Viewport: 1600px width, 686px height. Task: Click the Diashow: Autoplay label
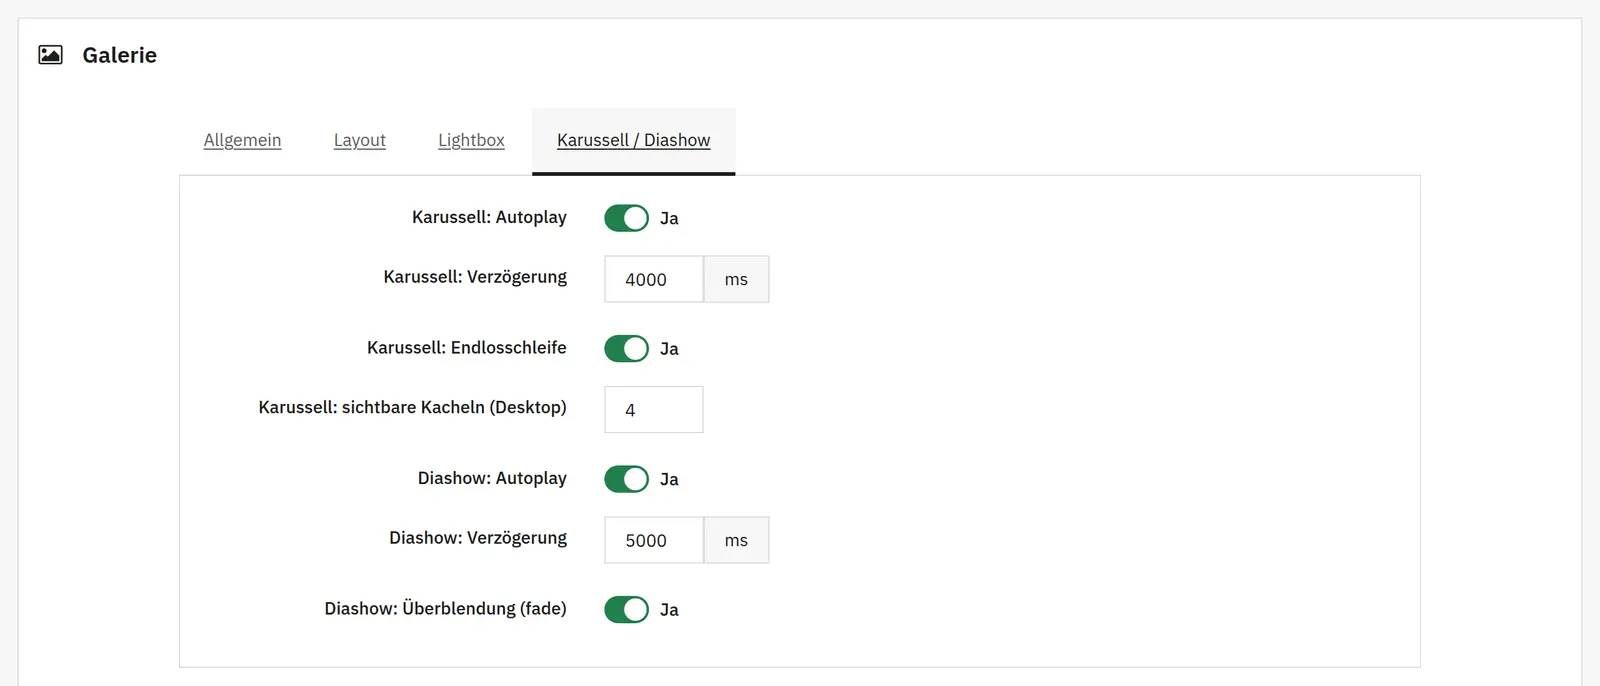(x=492, y=478)
